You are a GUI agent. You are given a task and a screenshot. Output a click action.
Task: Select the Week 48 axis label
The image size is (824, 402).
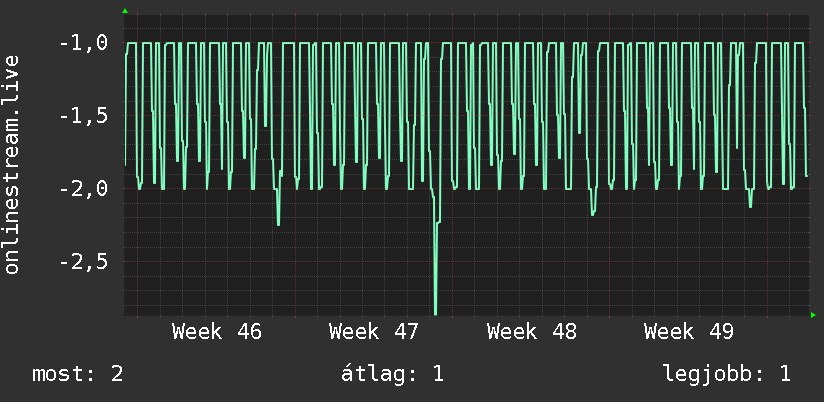pos(532,333)
